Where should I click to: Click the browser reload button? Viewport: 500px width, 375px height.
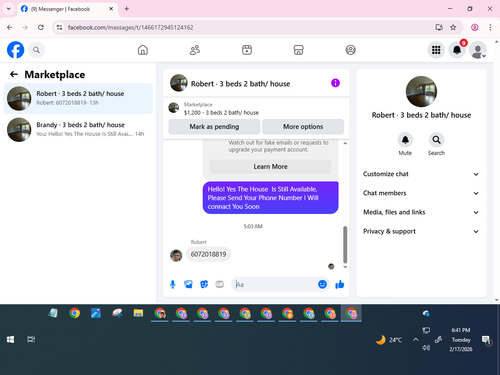[x=41, y=27]
